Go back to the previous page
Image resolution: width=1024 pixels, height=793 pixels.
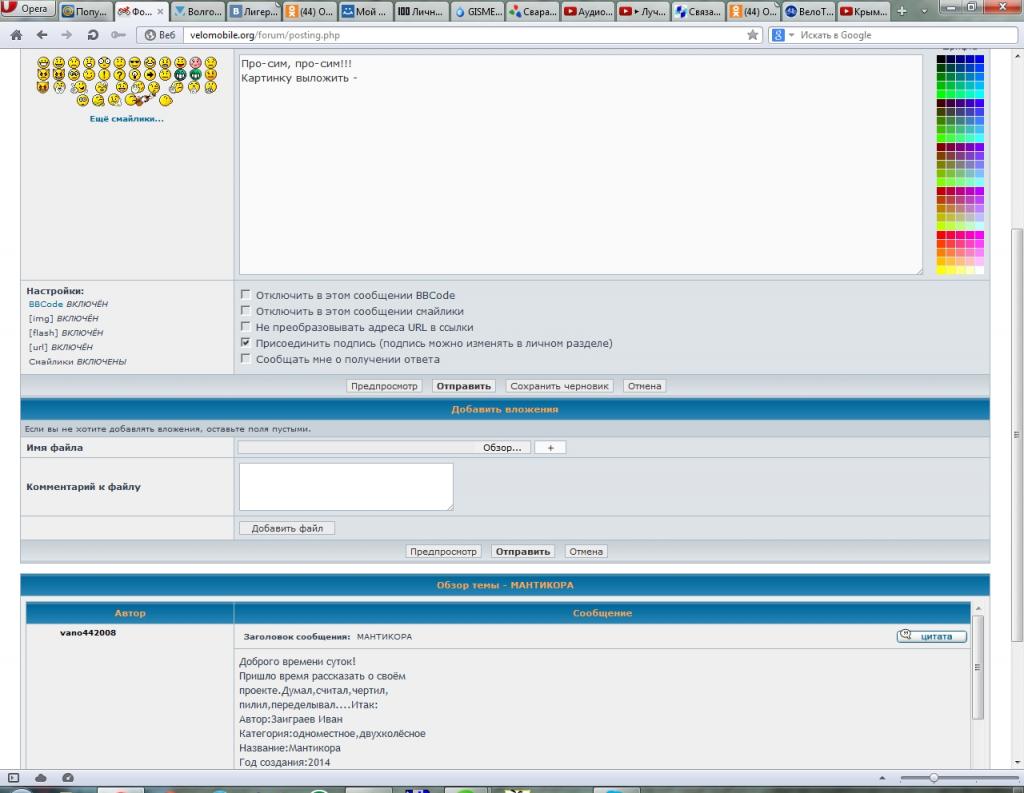42,35
